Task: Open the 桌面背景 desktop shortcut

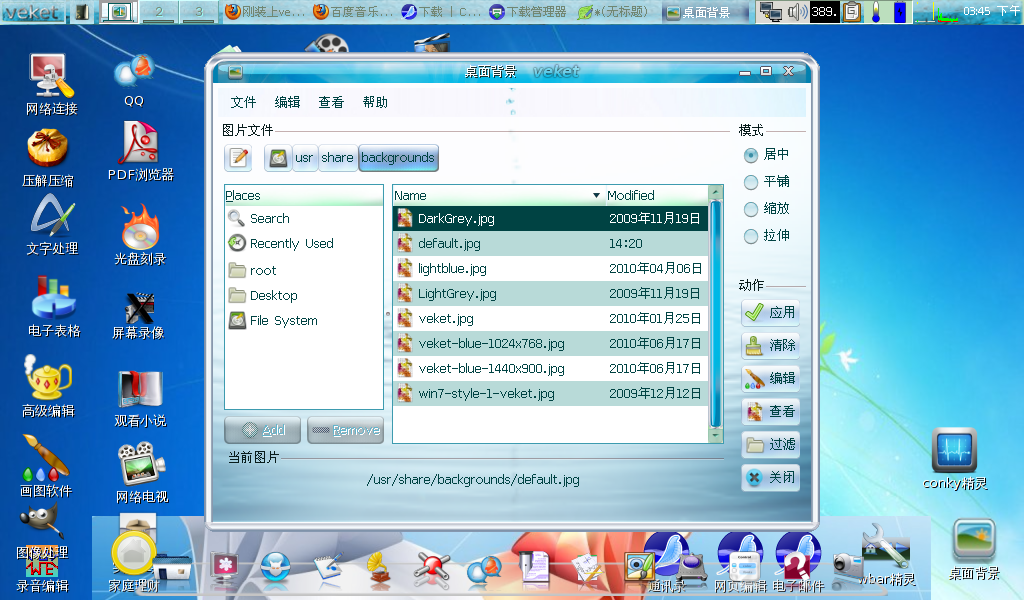Action: click(x=974, y=550)
